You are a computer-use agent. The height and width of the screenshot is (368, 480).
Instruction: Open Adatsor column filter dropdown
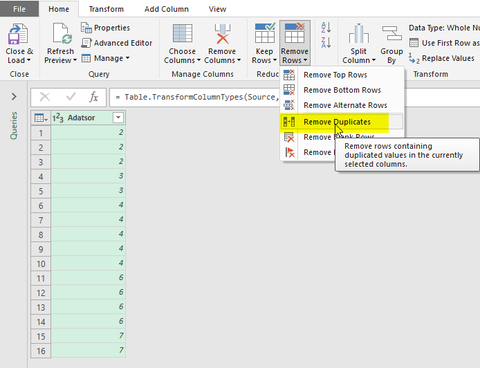tap(118, 118)
